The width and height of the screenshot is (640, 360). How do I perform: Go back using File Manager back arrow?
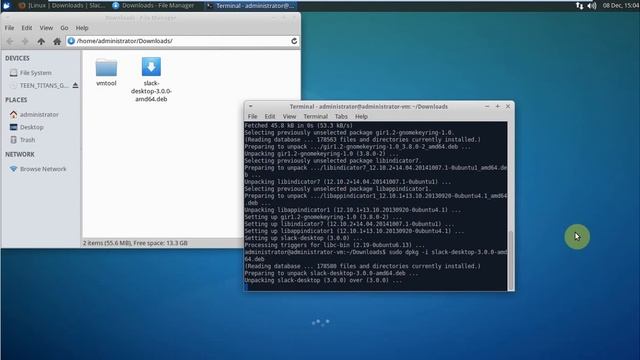pos(10,41)
